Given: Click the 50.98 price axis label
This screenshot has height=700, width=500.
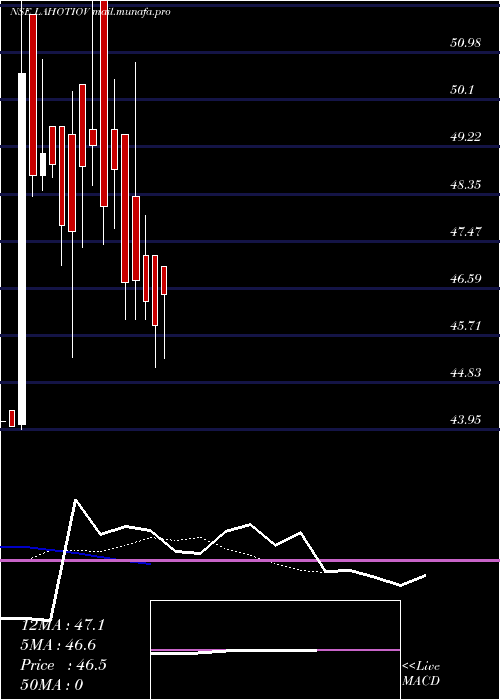Looking at the screenshot, I should (x=466, y=43).
